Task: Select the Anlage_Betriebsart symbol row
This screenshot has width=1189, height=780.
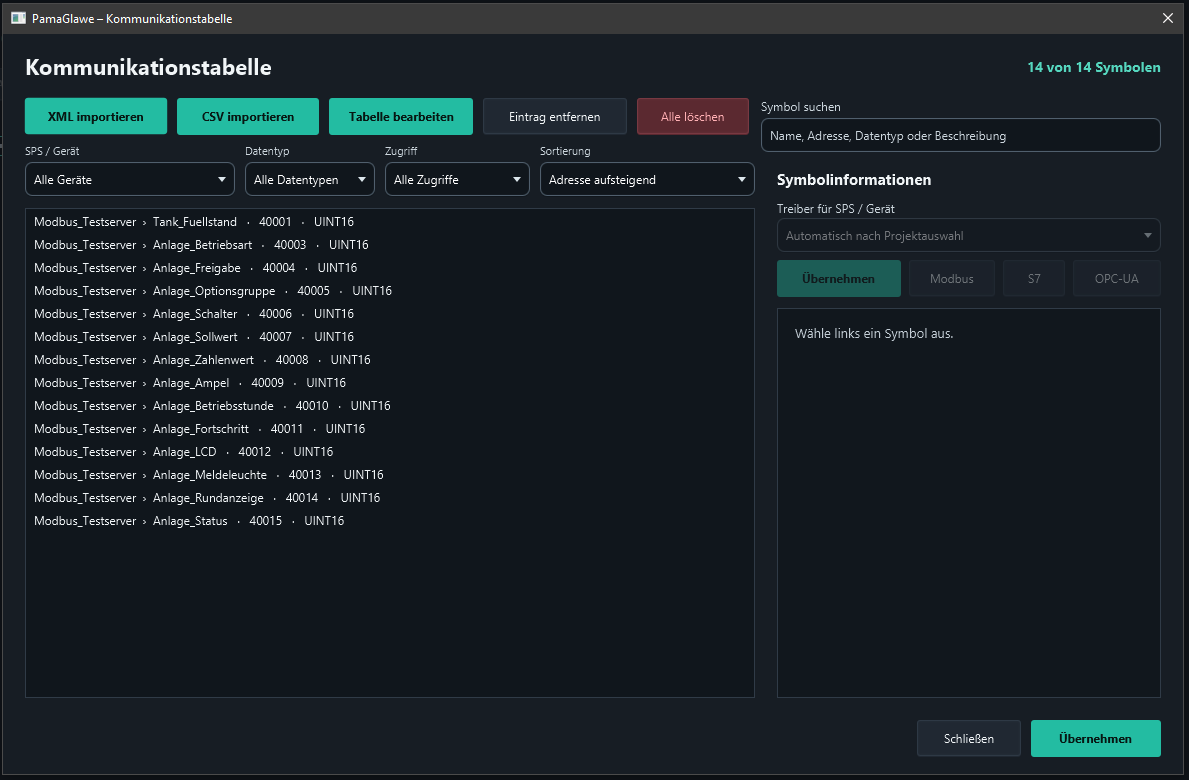Action: (x=390, y=245)
